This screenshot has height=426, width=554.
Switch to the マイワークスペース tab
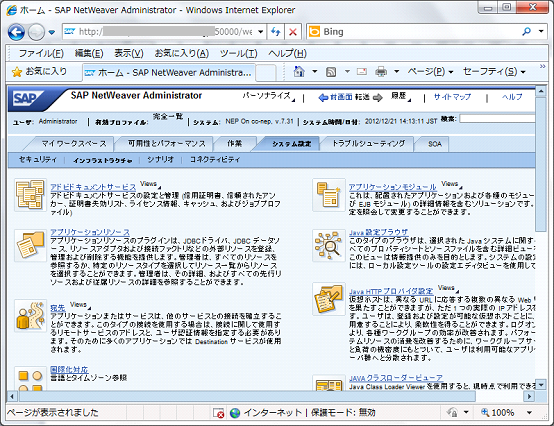pyautogui.click(x=74, y=144)
